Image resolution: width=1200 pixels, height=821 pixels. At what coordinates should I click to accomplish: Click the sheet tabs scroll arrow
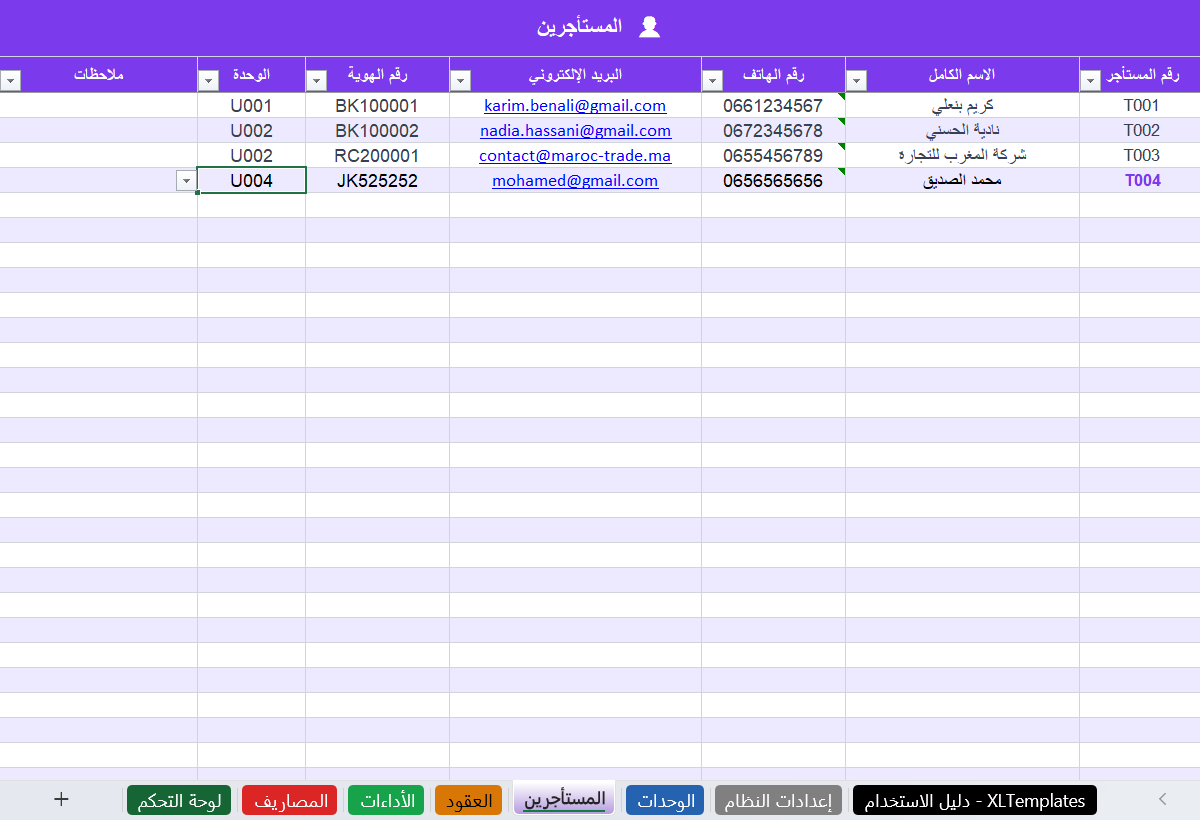pos(1162,799)
